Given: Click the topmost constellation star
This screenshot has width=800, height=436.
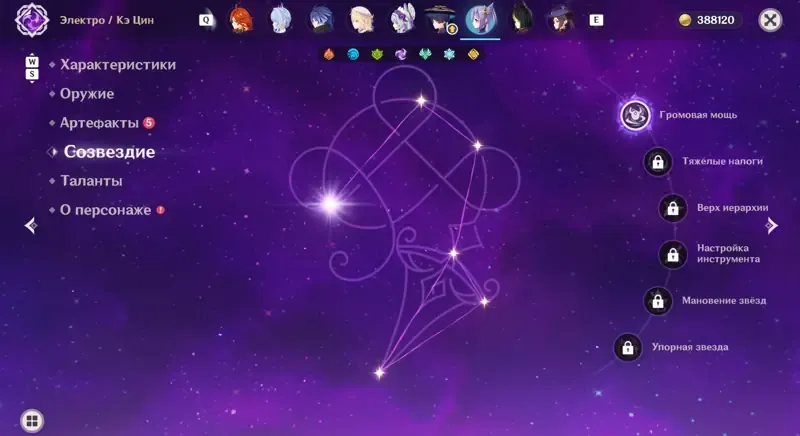Looking at the screenshot, I should point(421,101).
